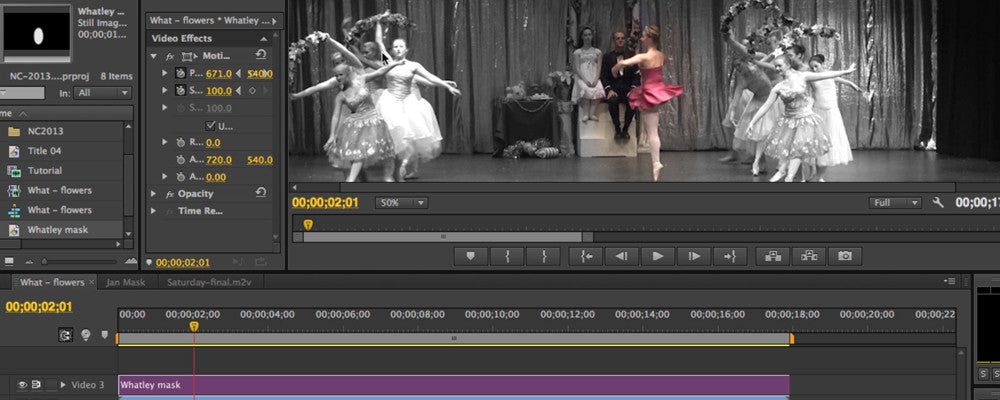Click the Mark Out button

pyautogui.click(x=543, y=256)
